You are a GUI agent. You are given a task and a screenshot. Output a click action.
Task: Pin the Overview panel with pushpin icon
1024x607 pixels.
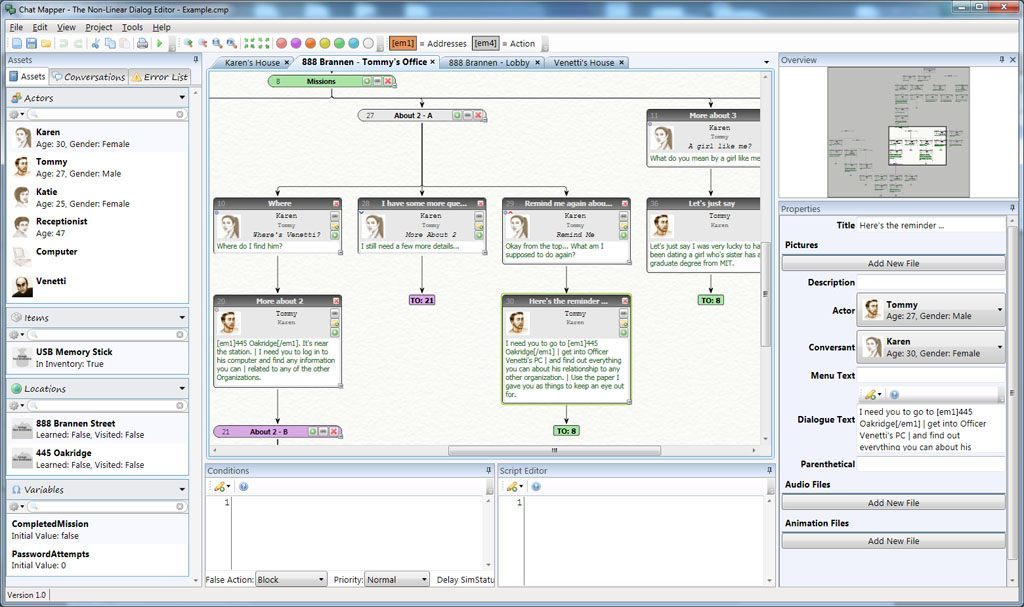pos(1001,60)
